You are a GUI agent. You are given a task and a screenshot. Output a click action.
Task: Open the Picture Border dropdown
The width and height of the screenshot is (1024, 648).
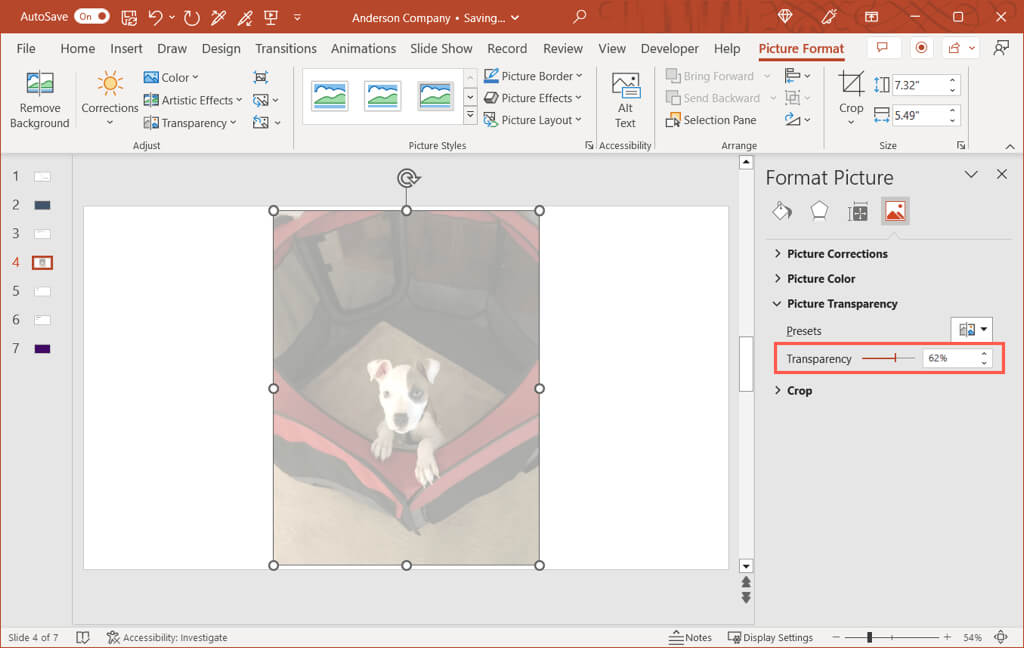tap(533, 76)
